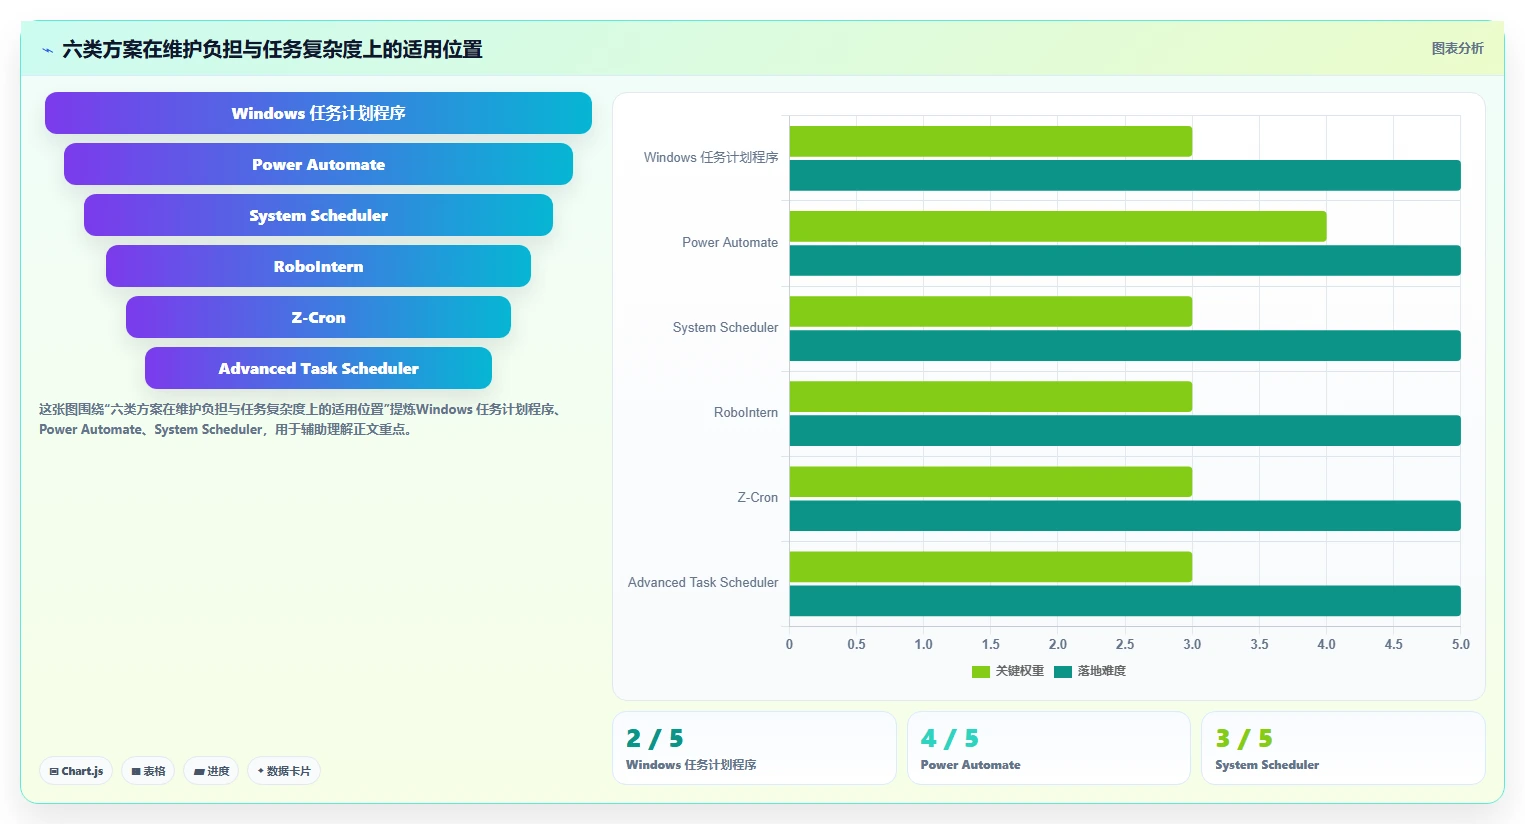
Task: Click the teal bar for Z-Cron
Action: [1125, 515]
